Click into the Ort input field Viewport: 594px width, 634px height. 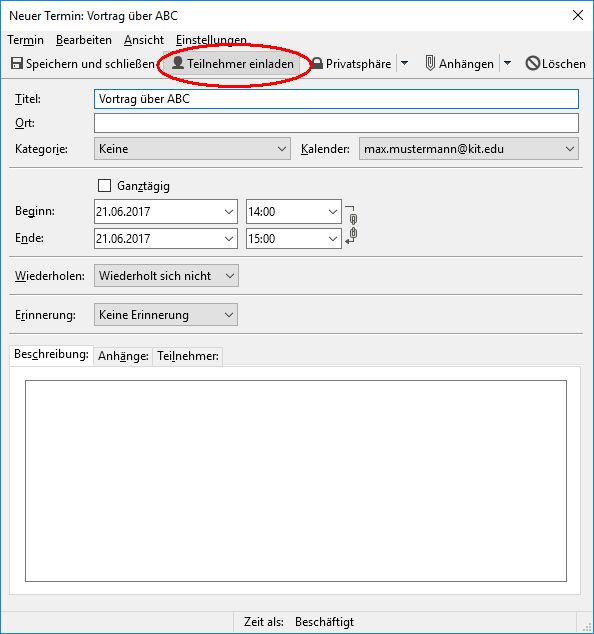(x=336, y=123)
